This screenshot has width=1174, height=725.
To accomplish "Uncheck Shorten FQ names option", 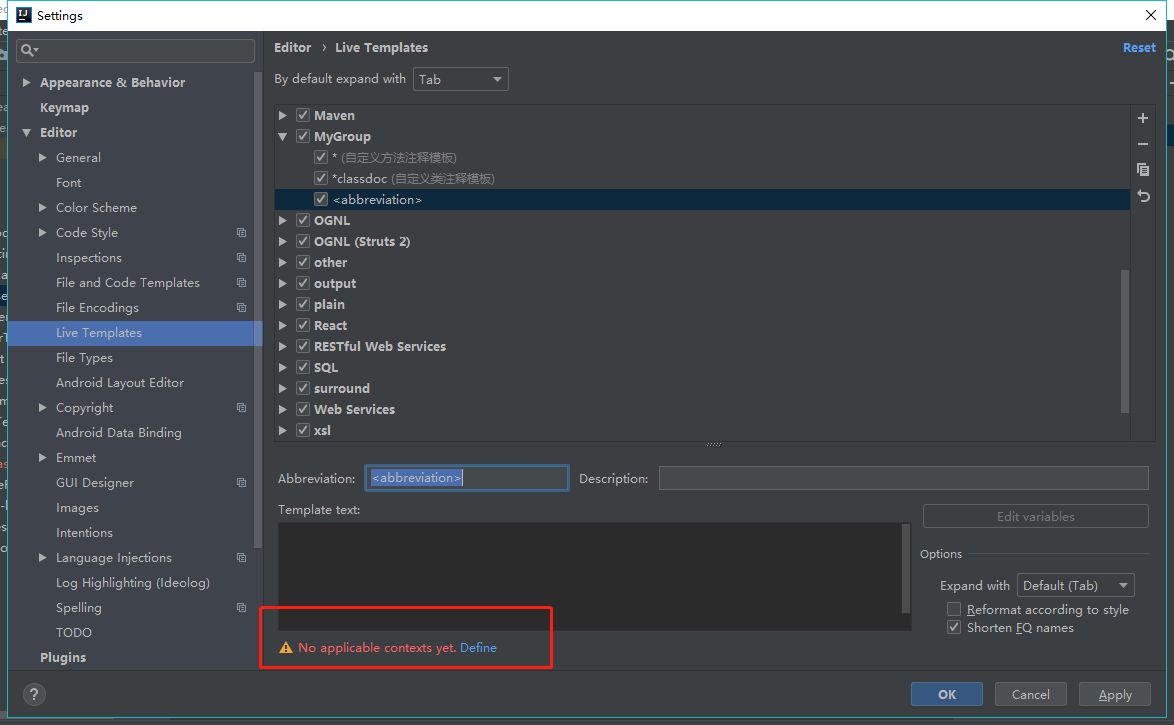I will [954, 628].
